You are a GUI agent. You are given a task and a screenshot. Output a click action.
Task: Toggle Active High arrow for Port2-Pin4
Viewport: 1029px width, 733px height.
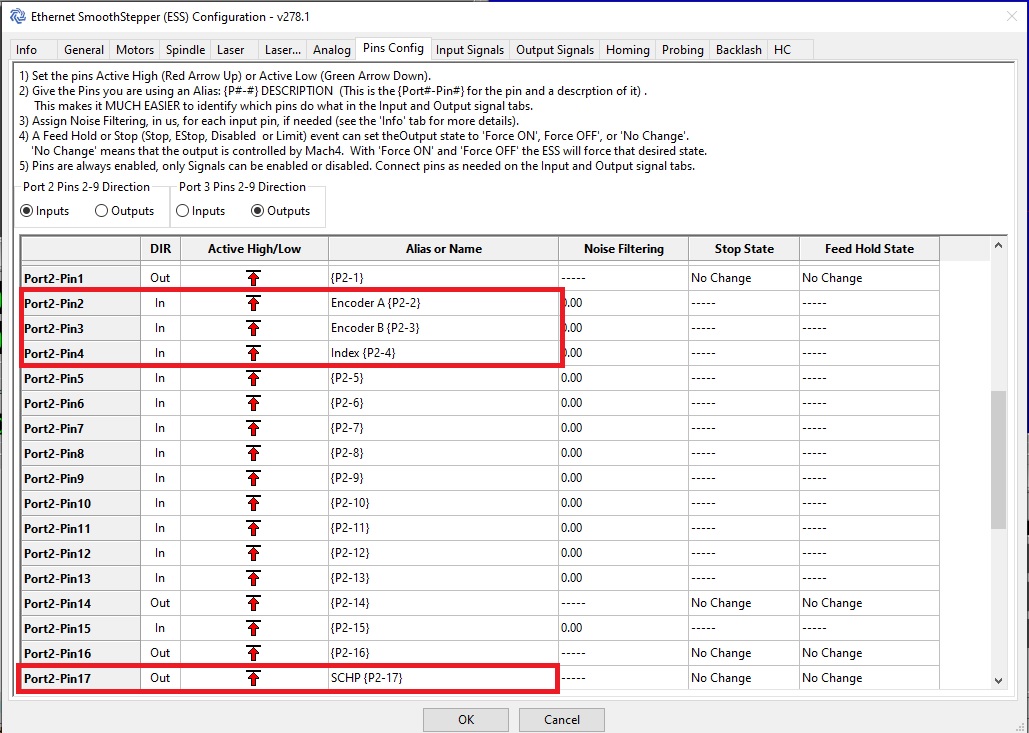(x=253, y=353)
